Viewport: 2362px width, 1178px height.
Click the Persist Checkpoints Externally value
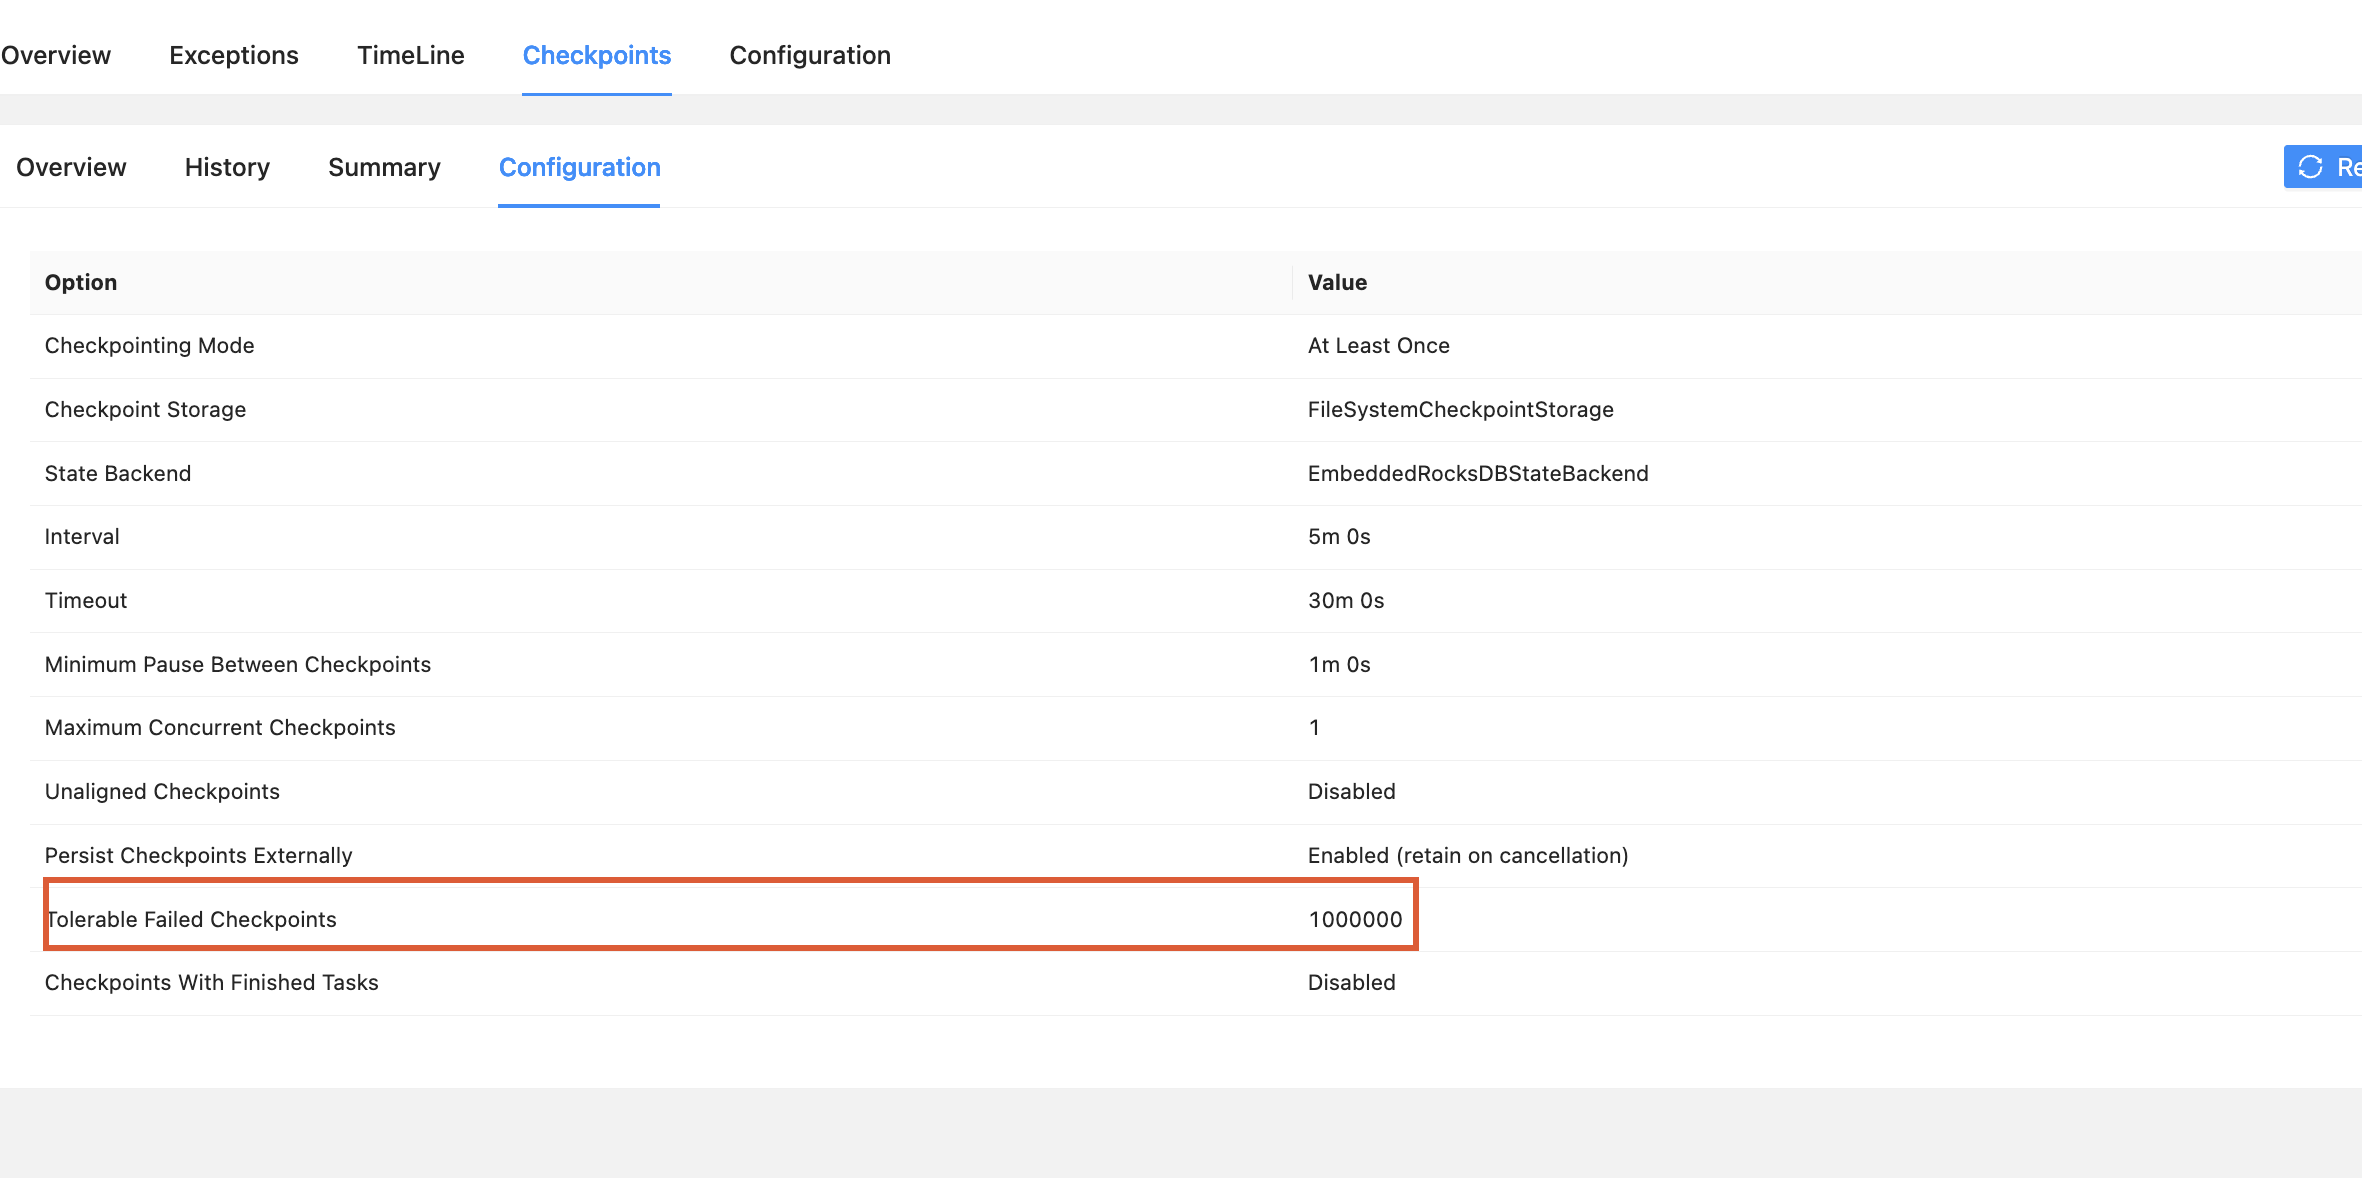(1467, 855)
